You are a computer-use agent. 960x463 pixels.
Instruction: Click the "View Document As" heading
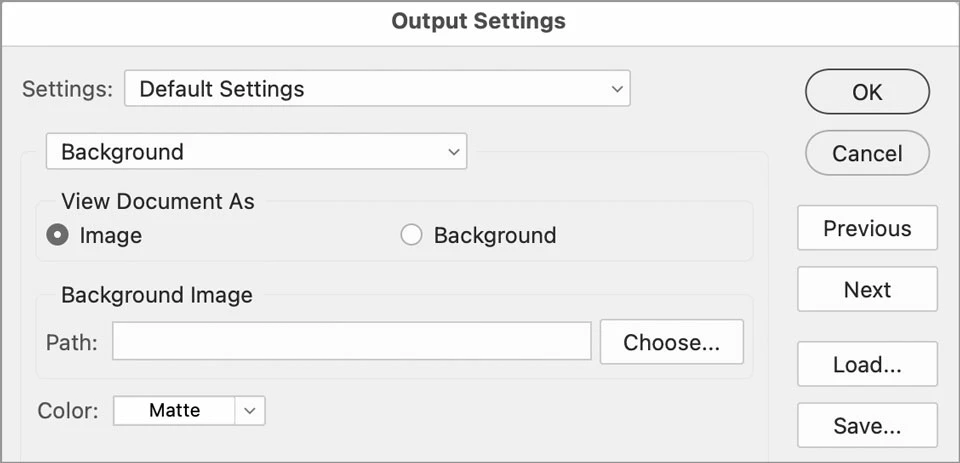(x=158, y=201)
